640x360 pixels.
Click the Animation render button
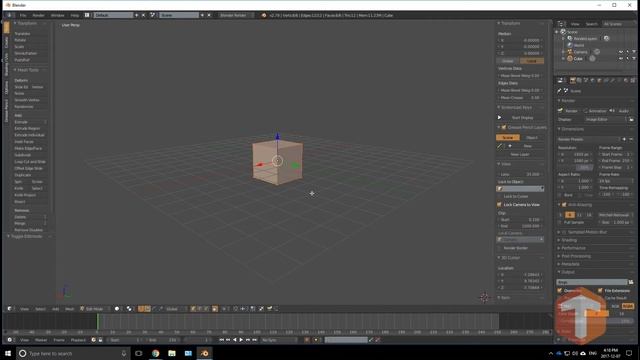pyautogui.click(x=595, y=111)
